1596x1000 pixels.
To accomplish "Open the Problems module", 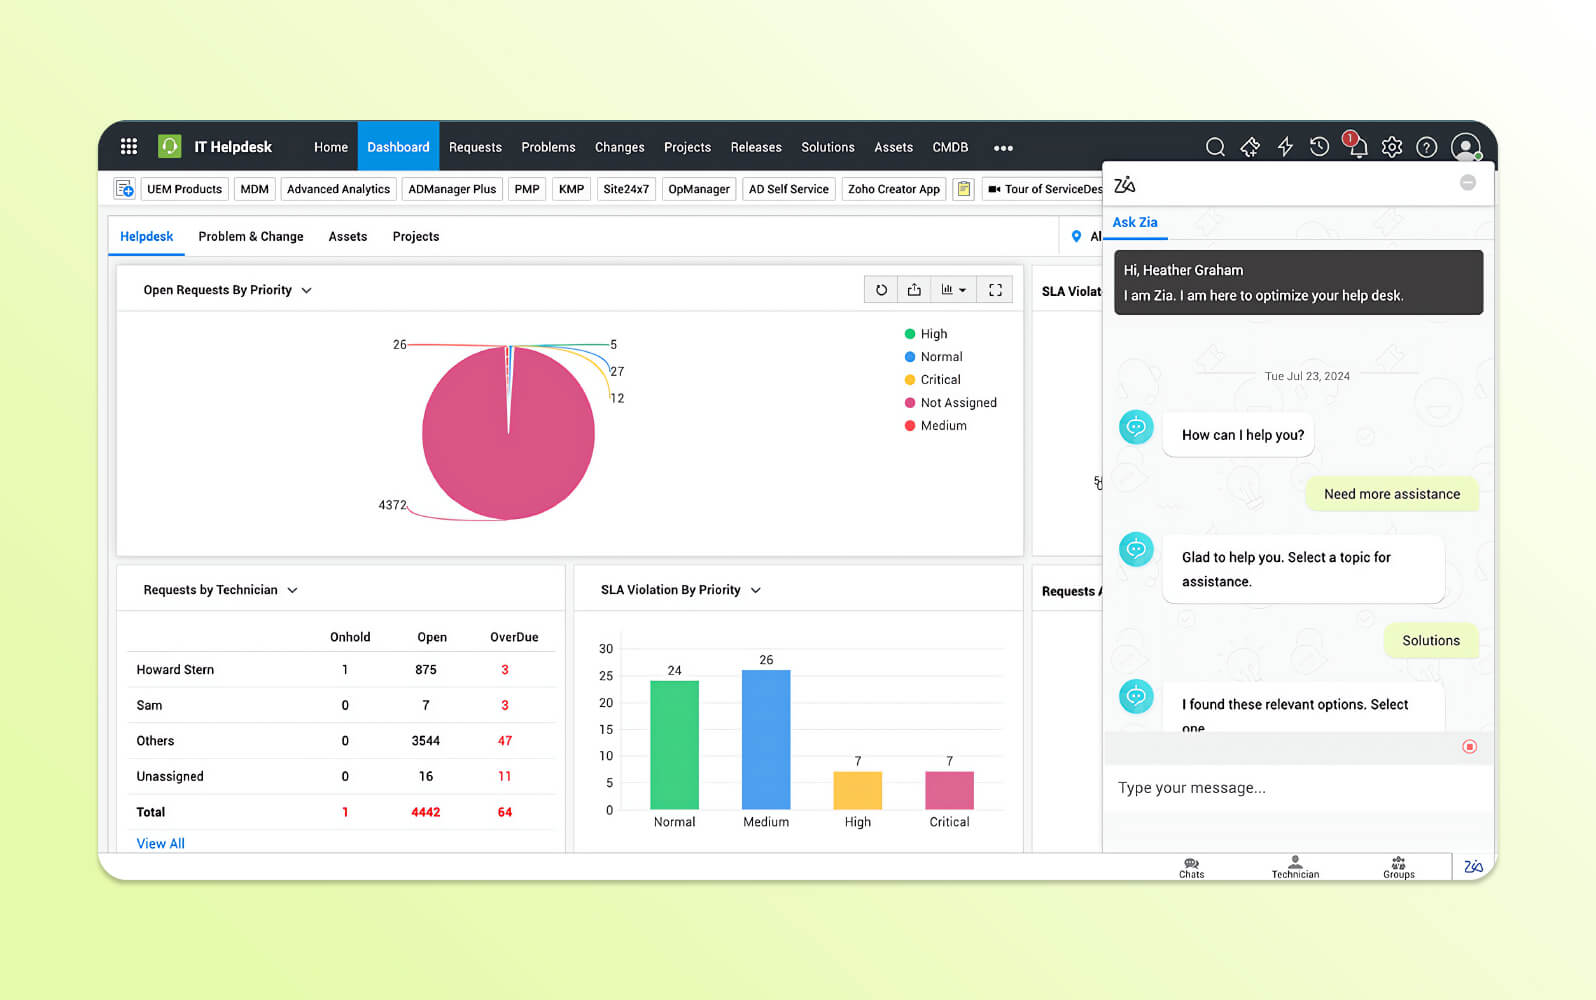I will click(548, 147).
